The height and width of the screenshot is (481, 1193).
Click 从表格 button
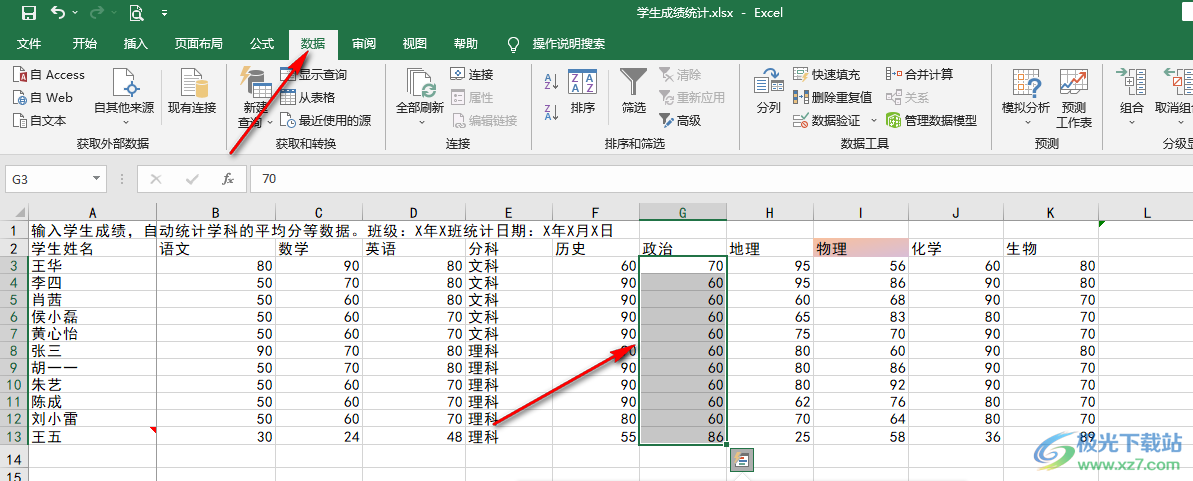(x=307, y=97)
